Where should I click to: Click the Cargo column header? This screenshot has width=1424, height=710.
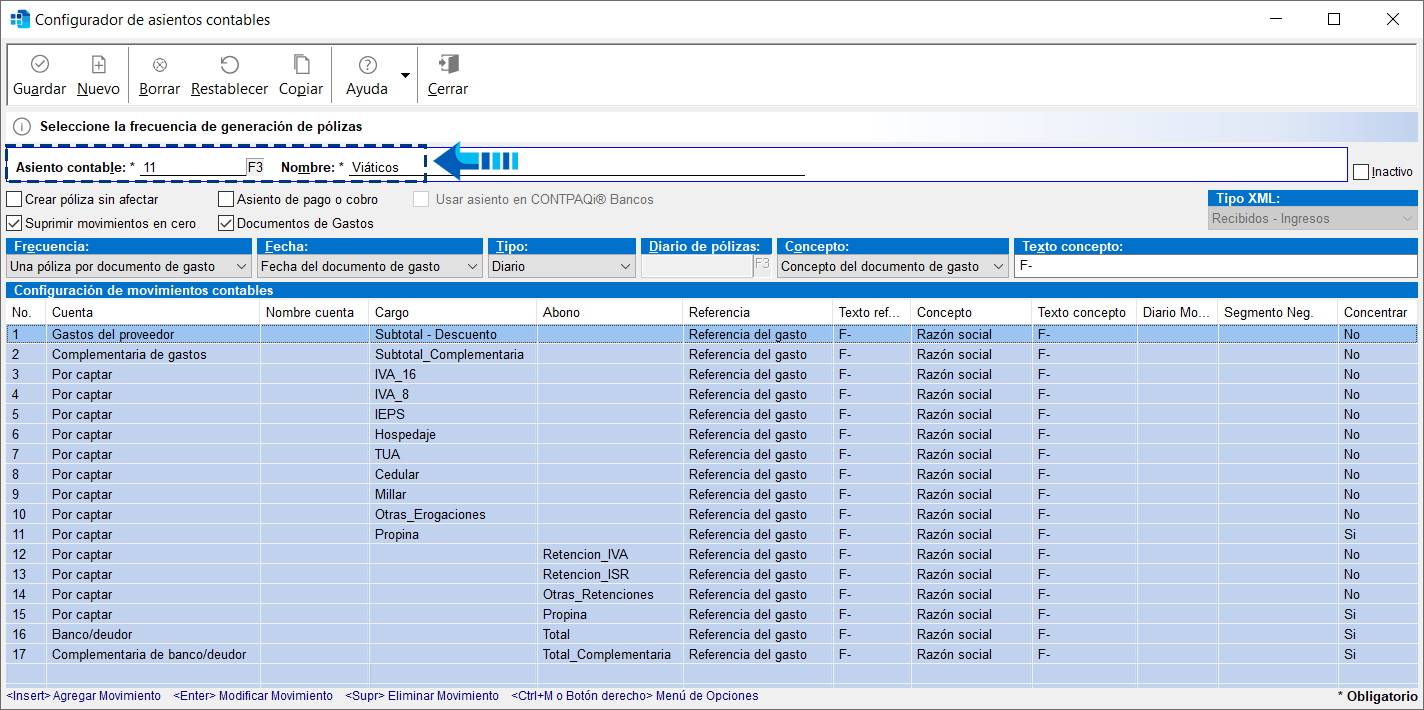pyautogui.click(x=452, y=312)
